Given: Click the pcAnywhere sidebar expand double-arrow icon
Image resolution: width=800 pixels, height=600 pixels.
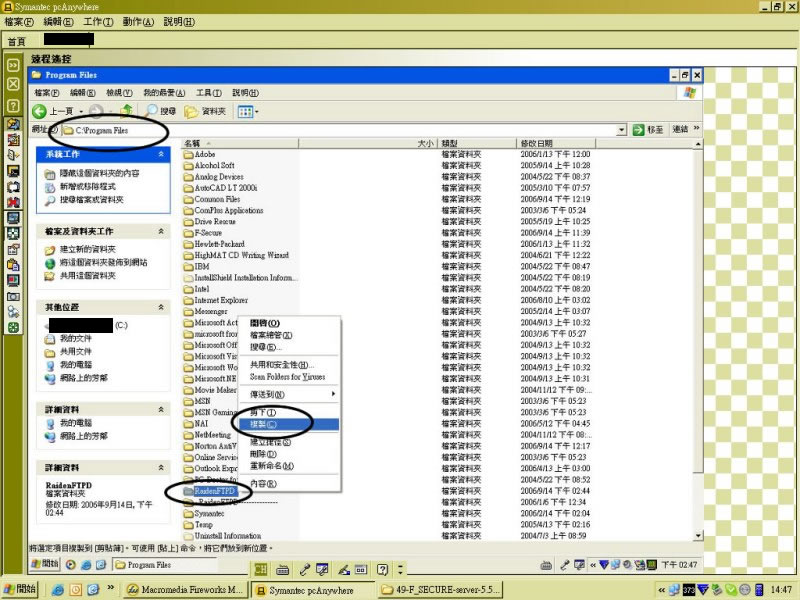Looking at the screenshot, I should pos(13,65).
